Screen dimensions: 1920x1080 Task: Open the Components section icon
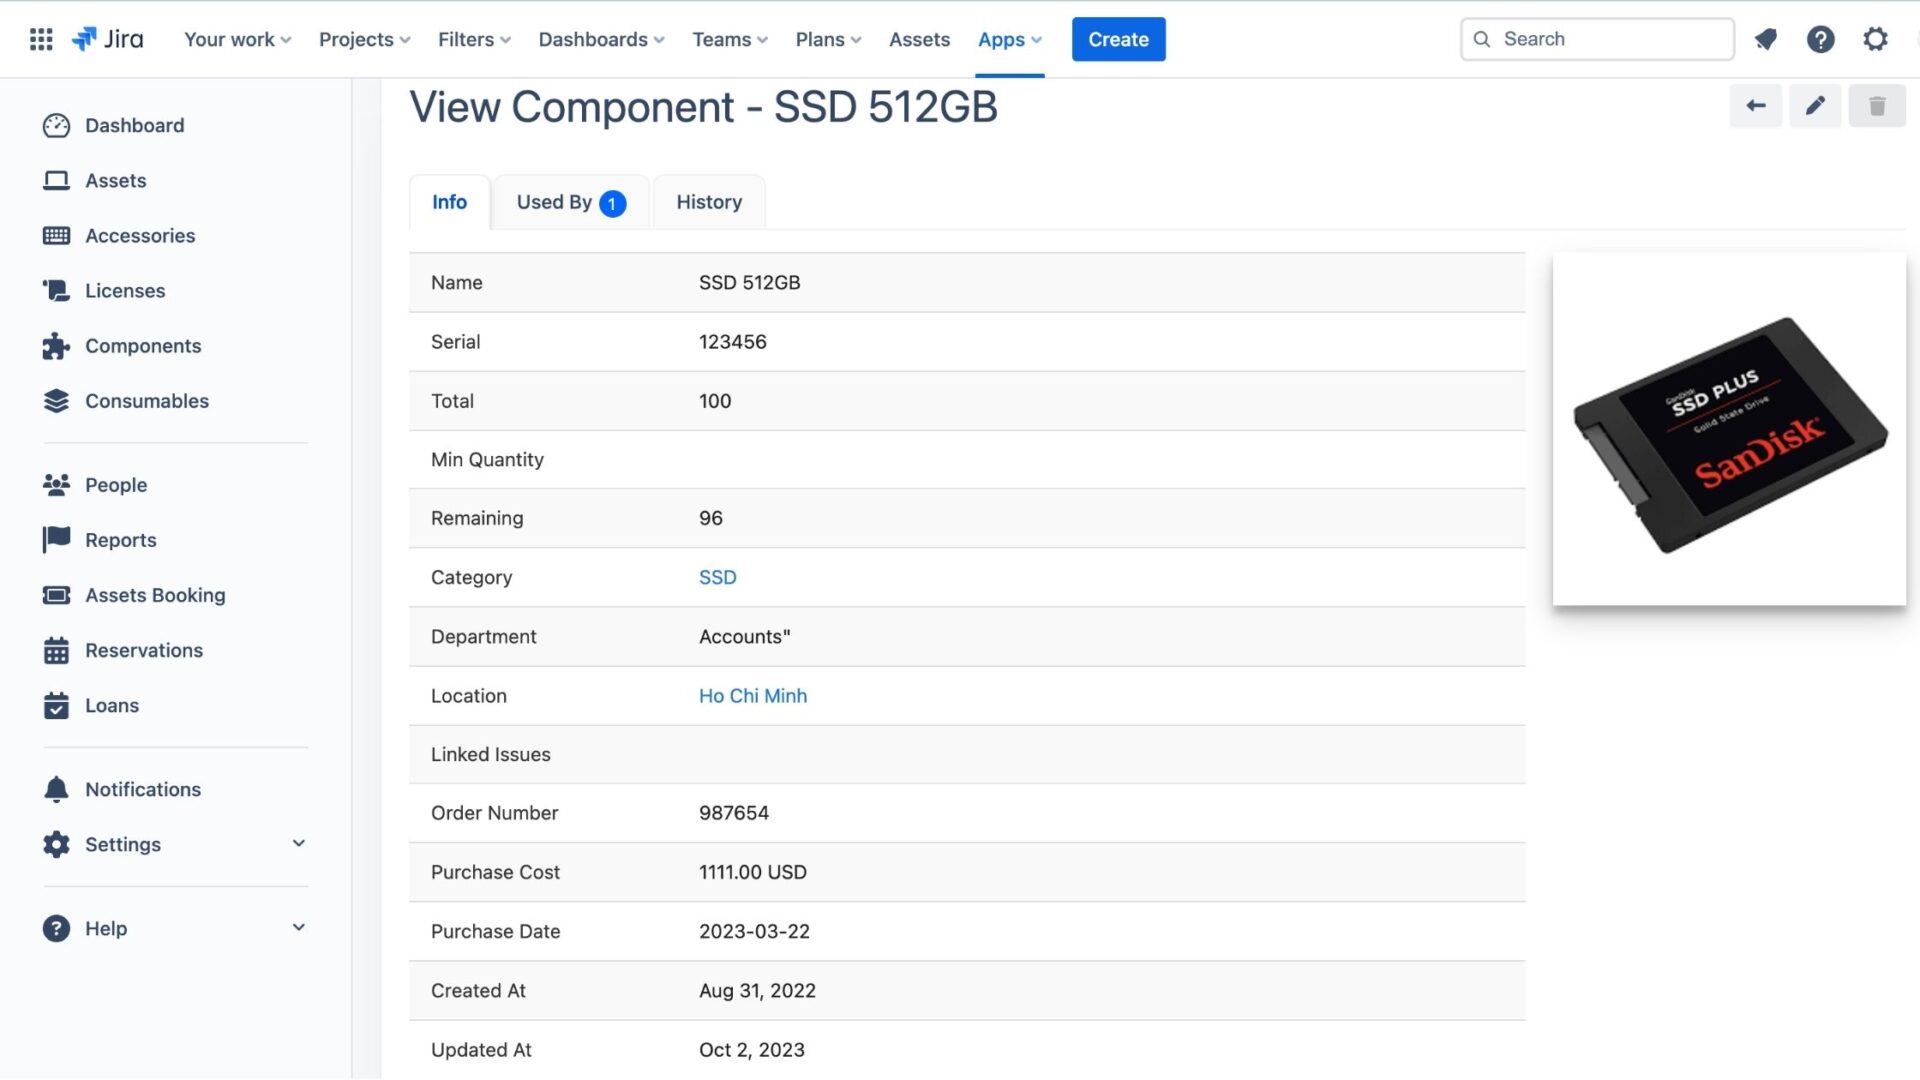click(55, 345)
